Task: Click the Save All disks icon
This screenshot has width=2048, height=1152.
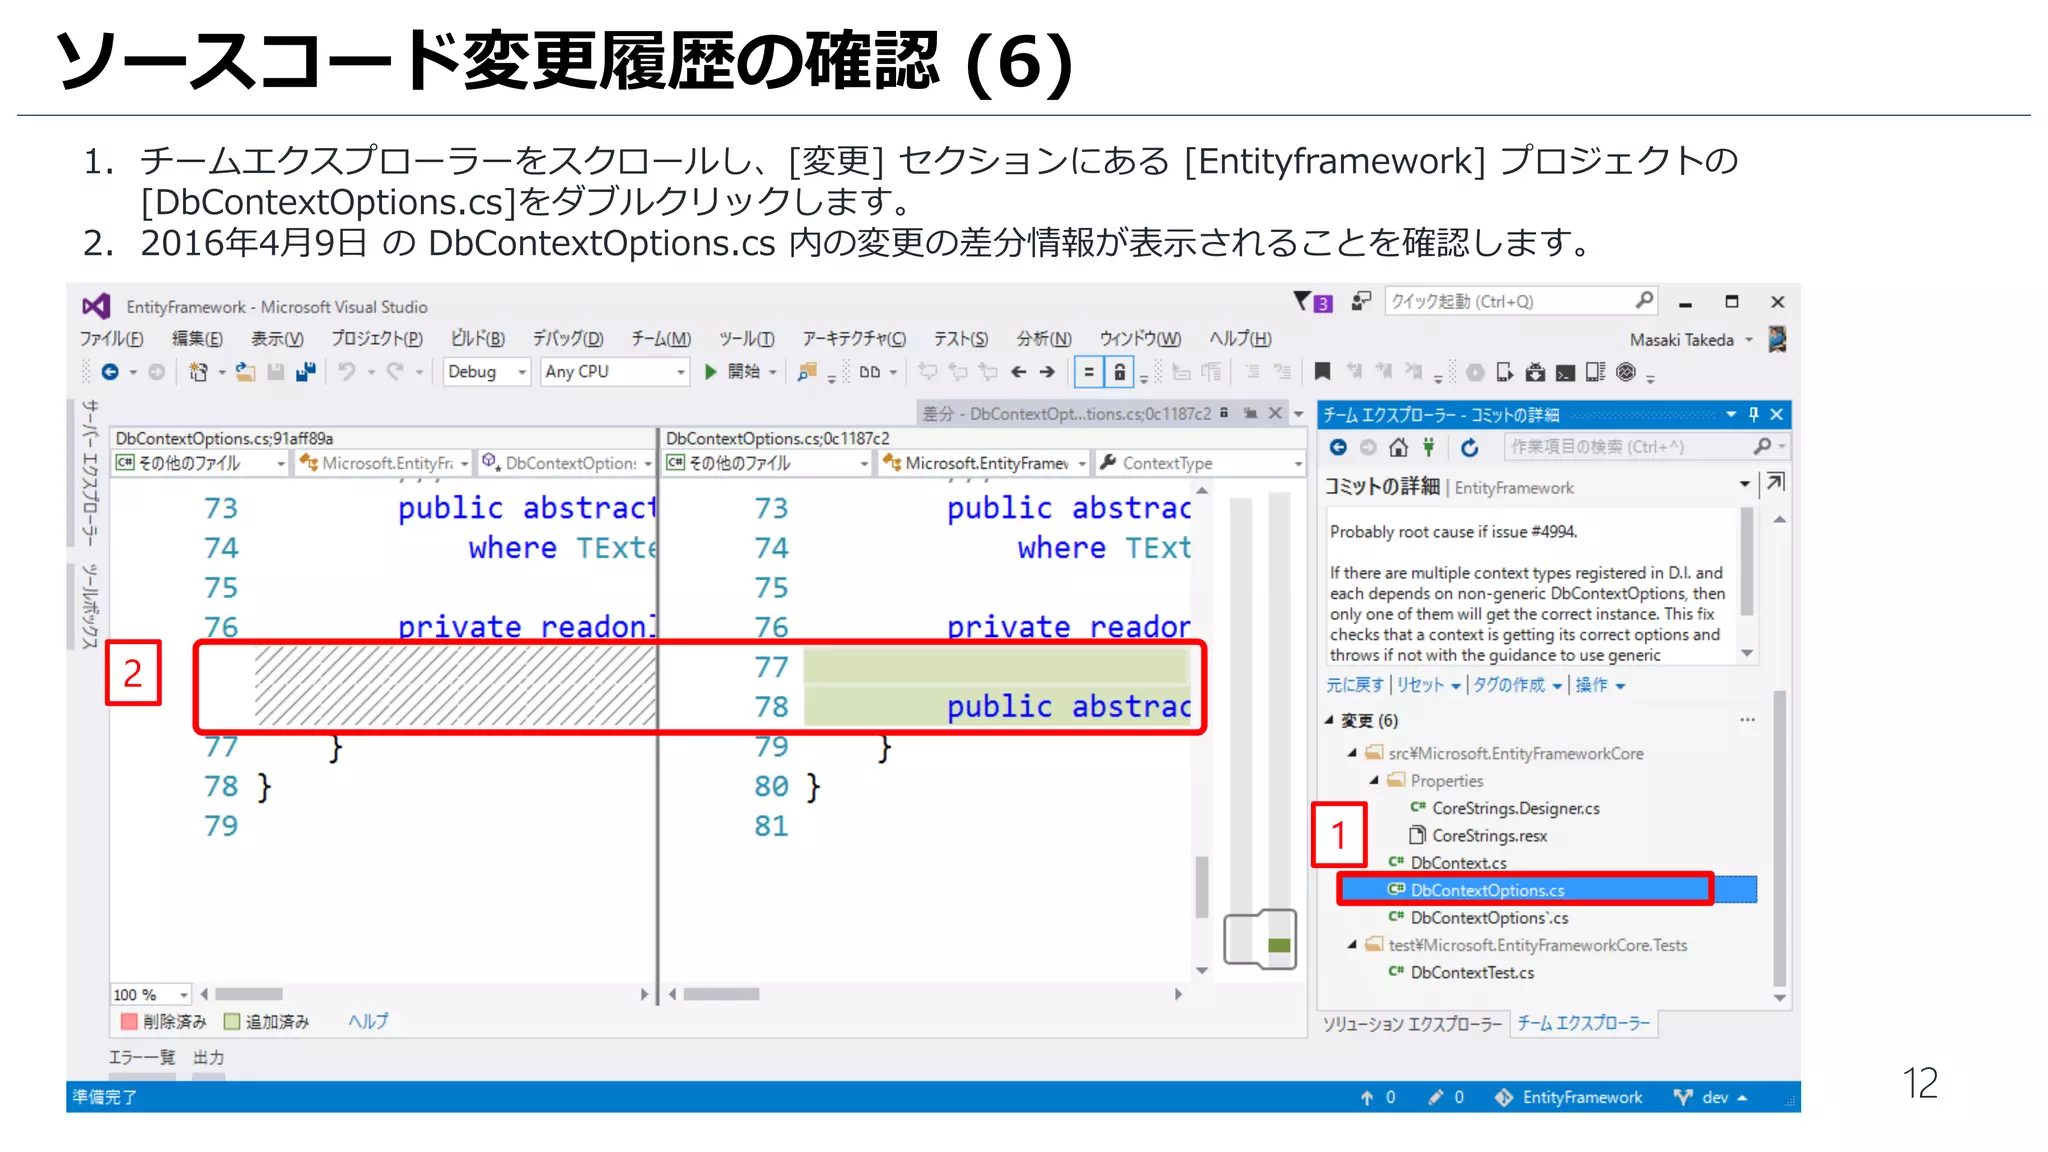Action: pos(306,372)
